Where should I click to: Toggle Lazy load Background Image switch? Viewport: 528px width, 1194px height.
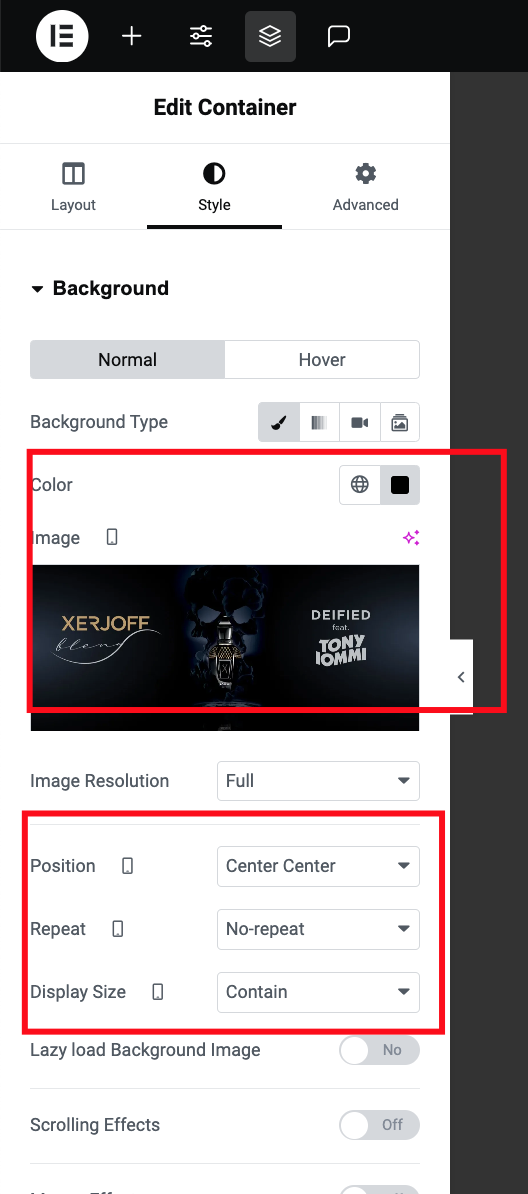pos(379,1050)
